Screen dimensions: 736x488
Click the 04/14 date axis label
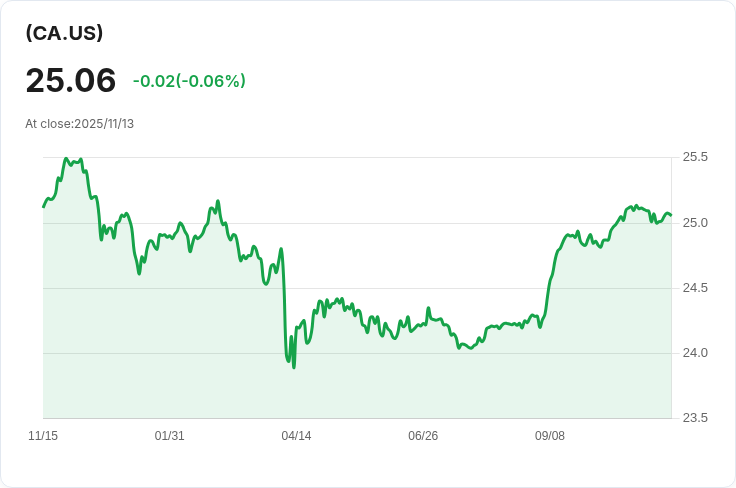pyautogui.click(x=296, y=436)
